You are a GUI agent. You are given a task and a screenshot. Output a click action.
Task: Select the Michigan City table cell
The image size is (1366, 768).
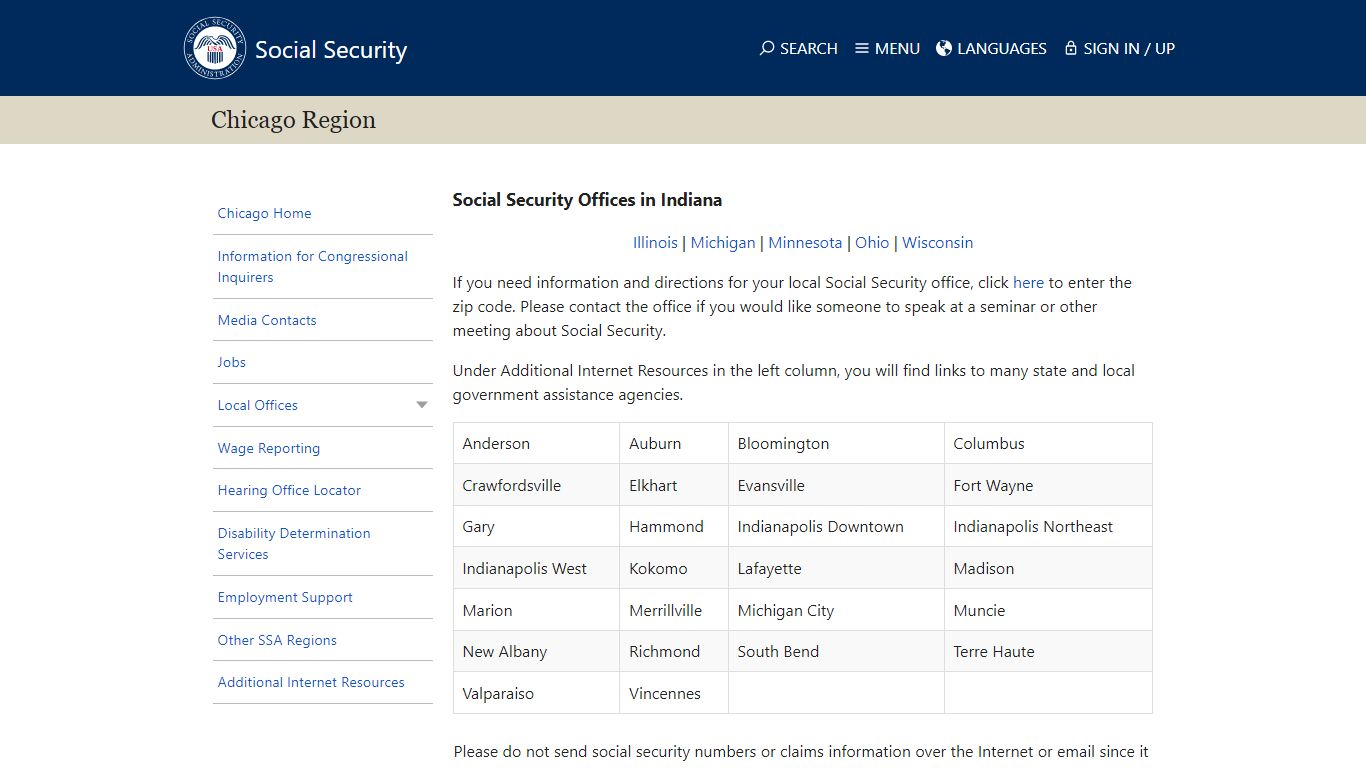836,610
